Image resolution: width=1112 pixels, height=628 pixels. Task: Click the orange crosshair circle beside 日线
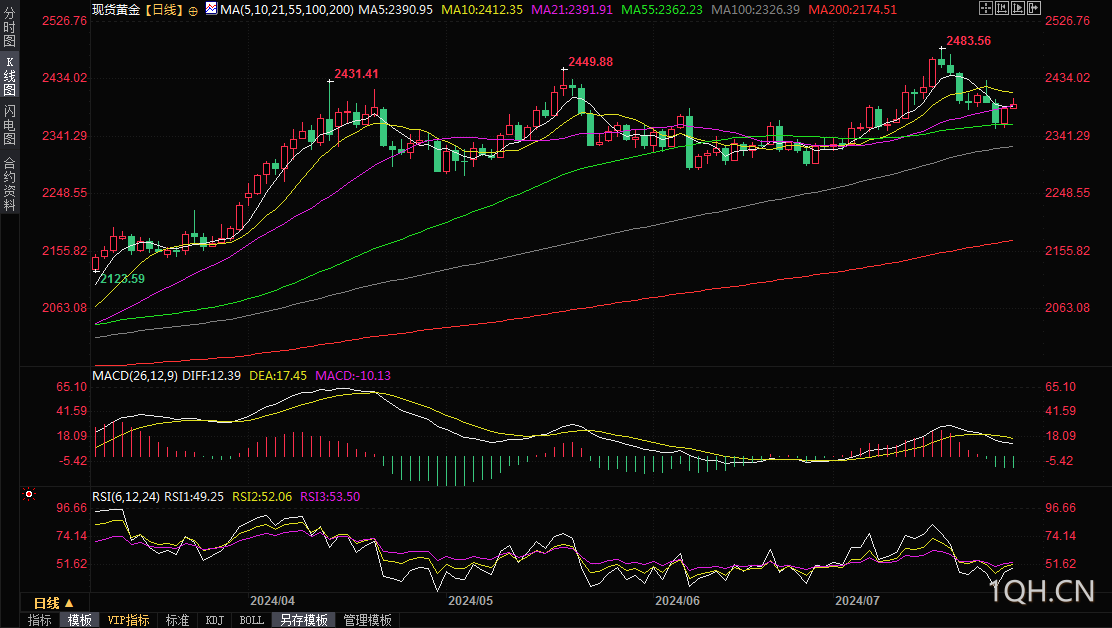[193, 11]
